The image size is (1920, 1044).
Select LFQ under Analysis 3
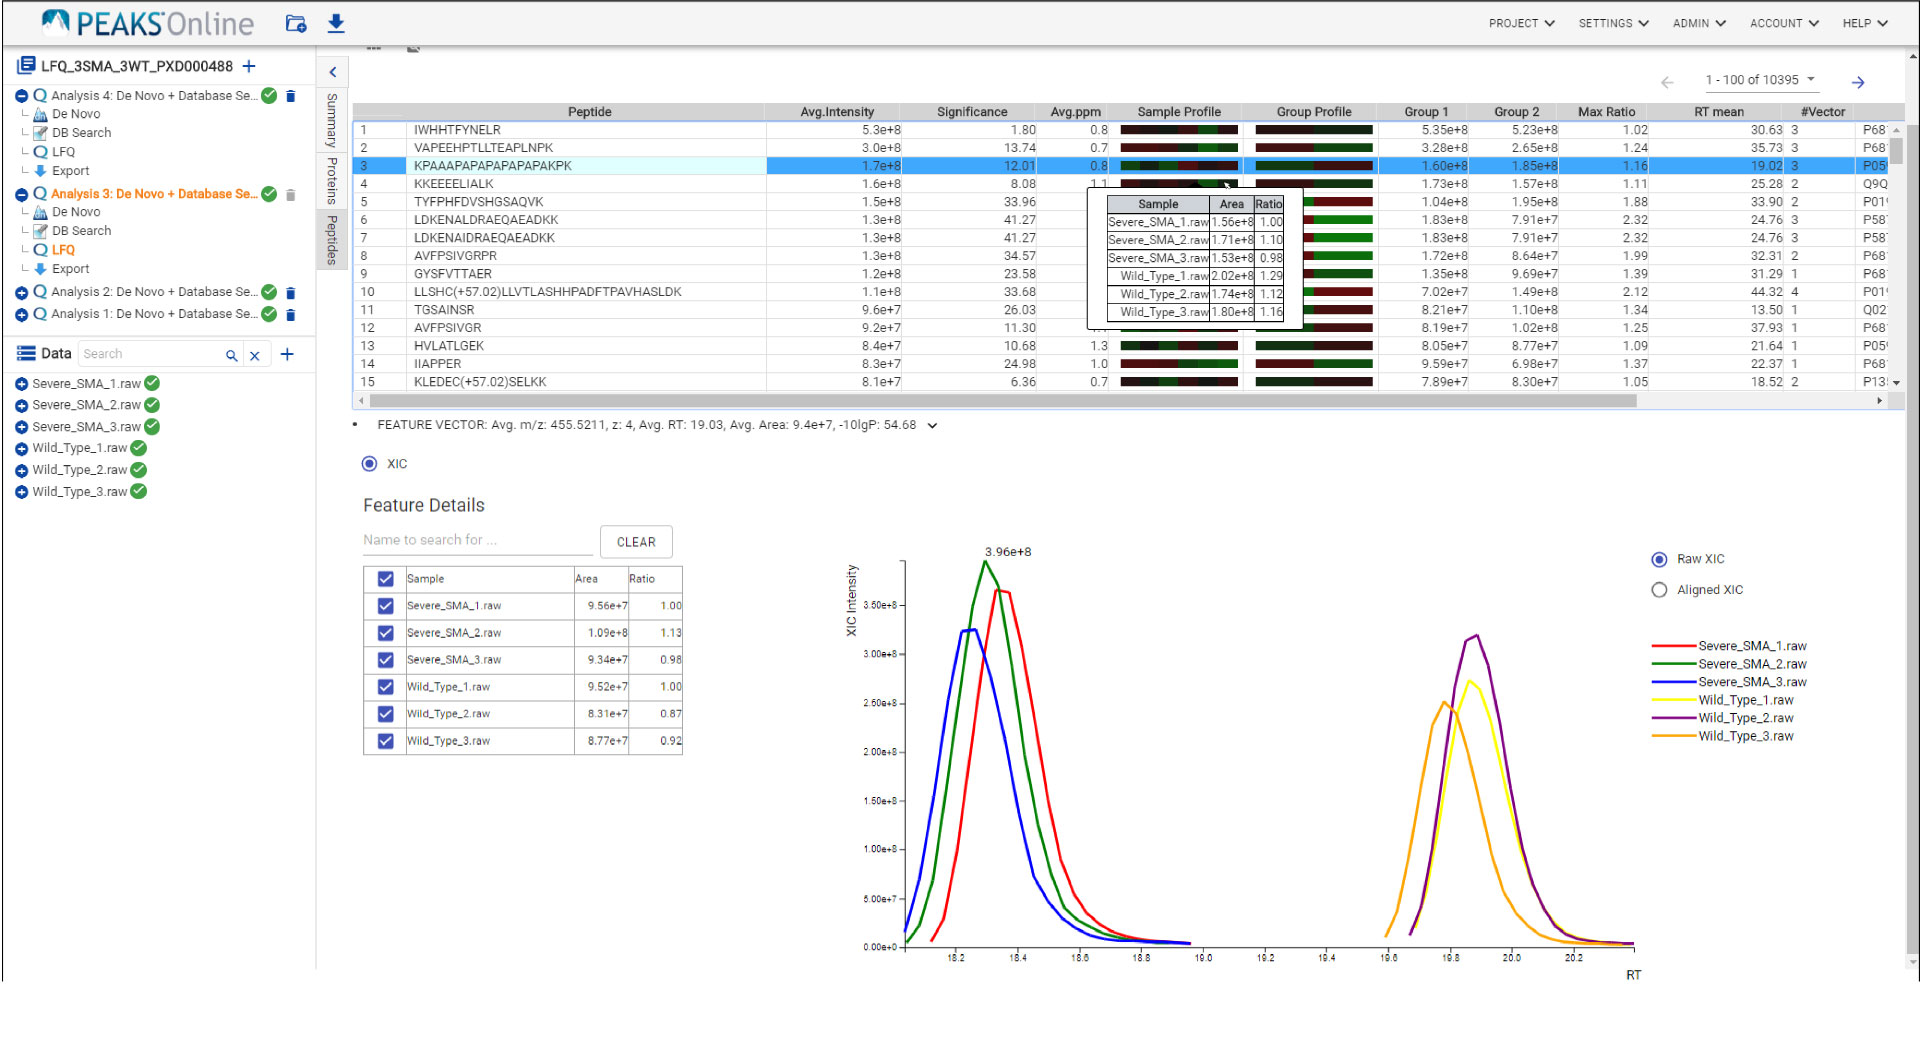[63, 250]
